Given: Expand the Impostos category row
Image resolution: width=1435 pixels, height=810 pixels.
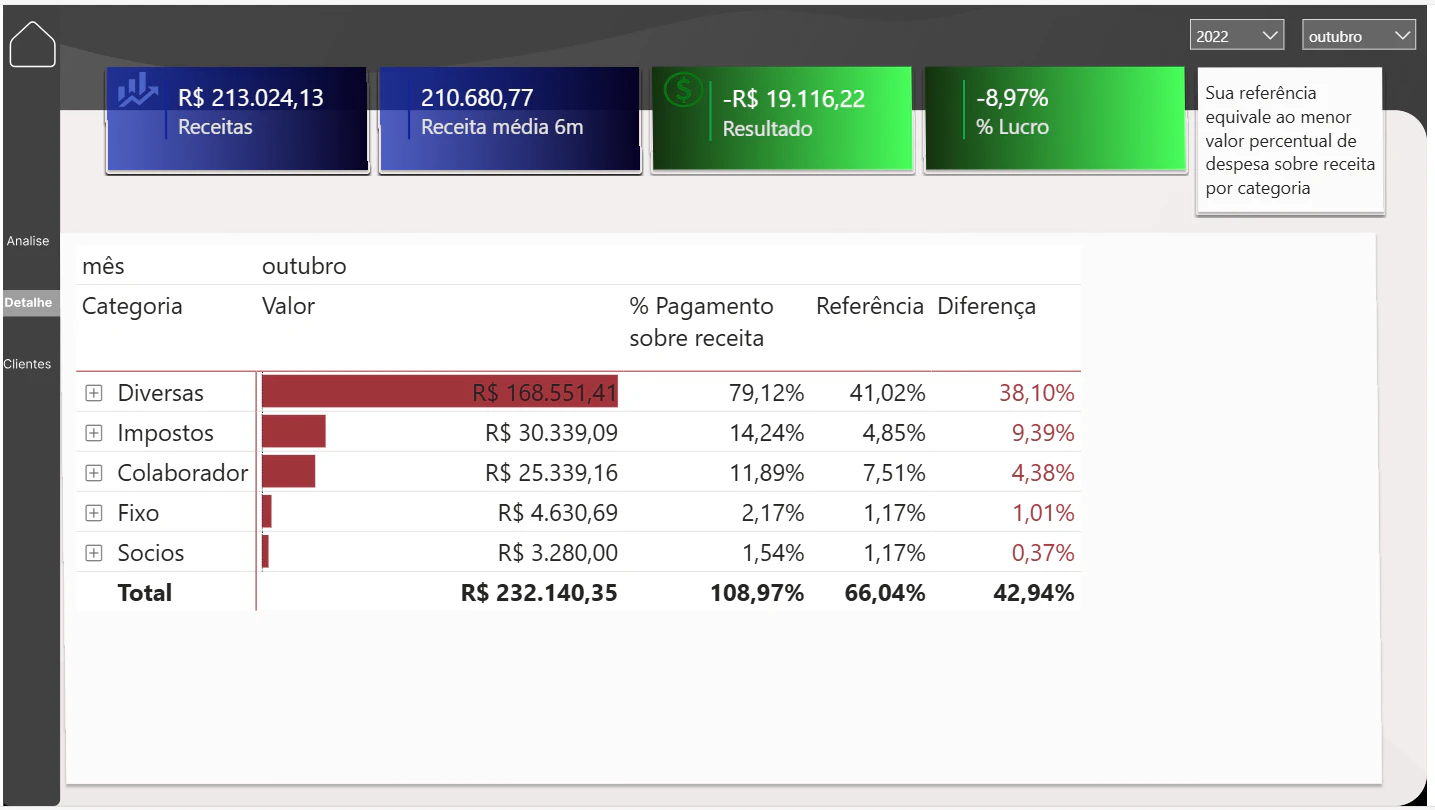Looking at the screenshot, I should click(x=94, y=433).
